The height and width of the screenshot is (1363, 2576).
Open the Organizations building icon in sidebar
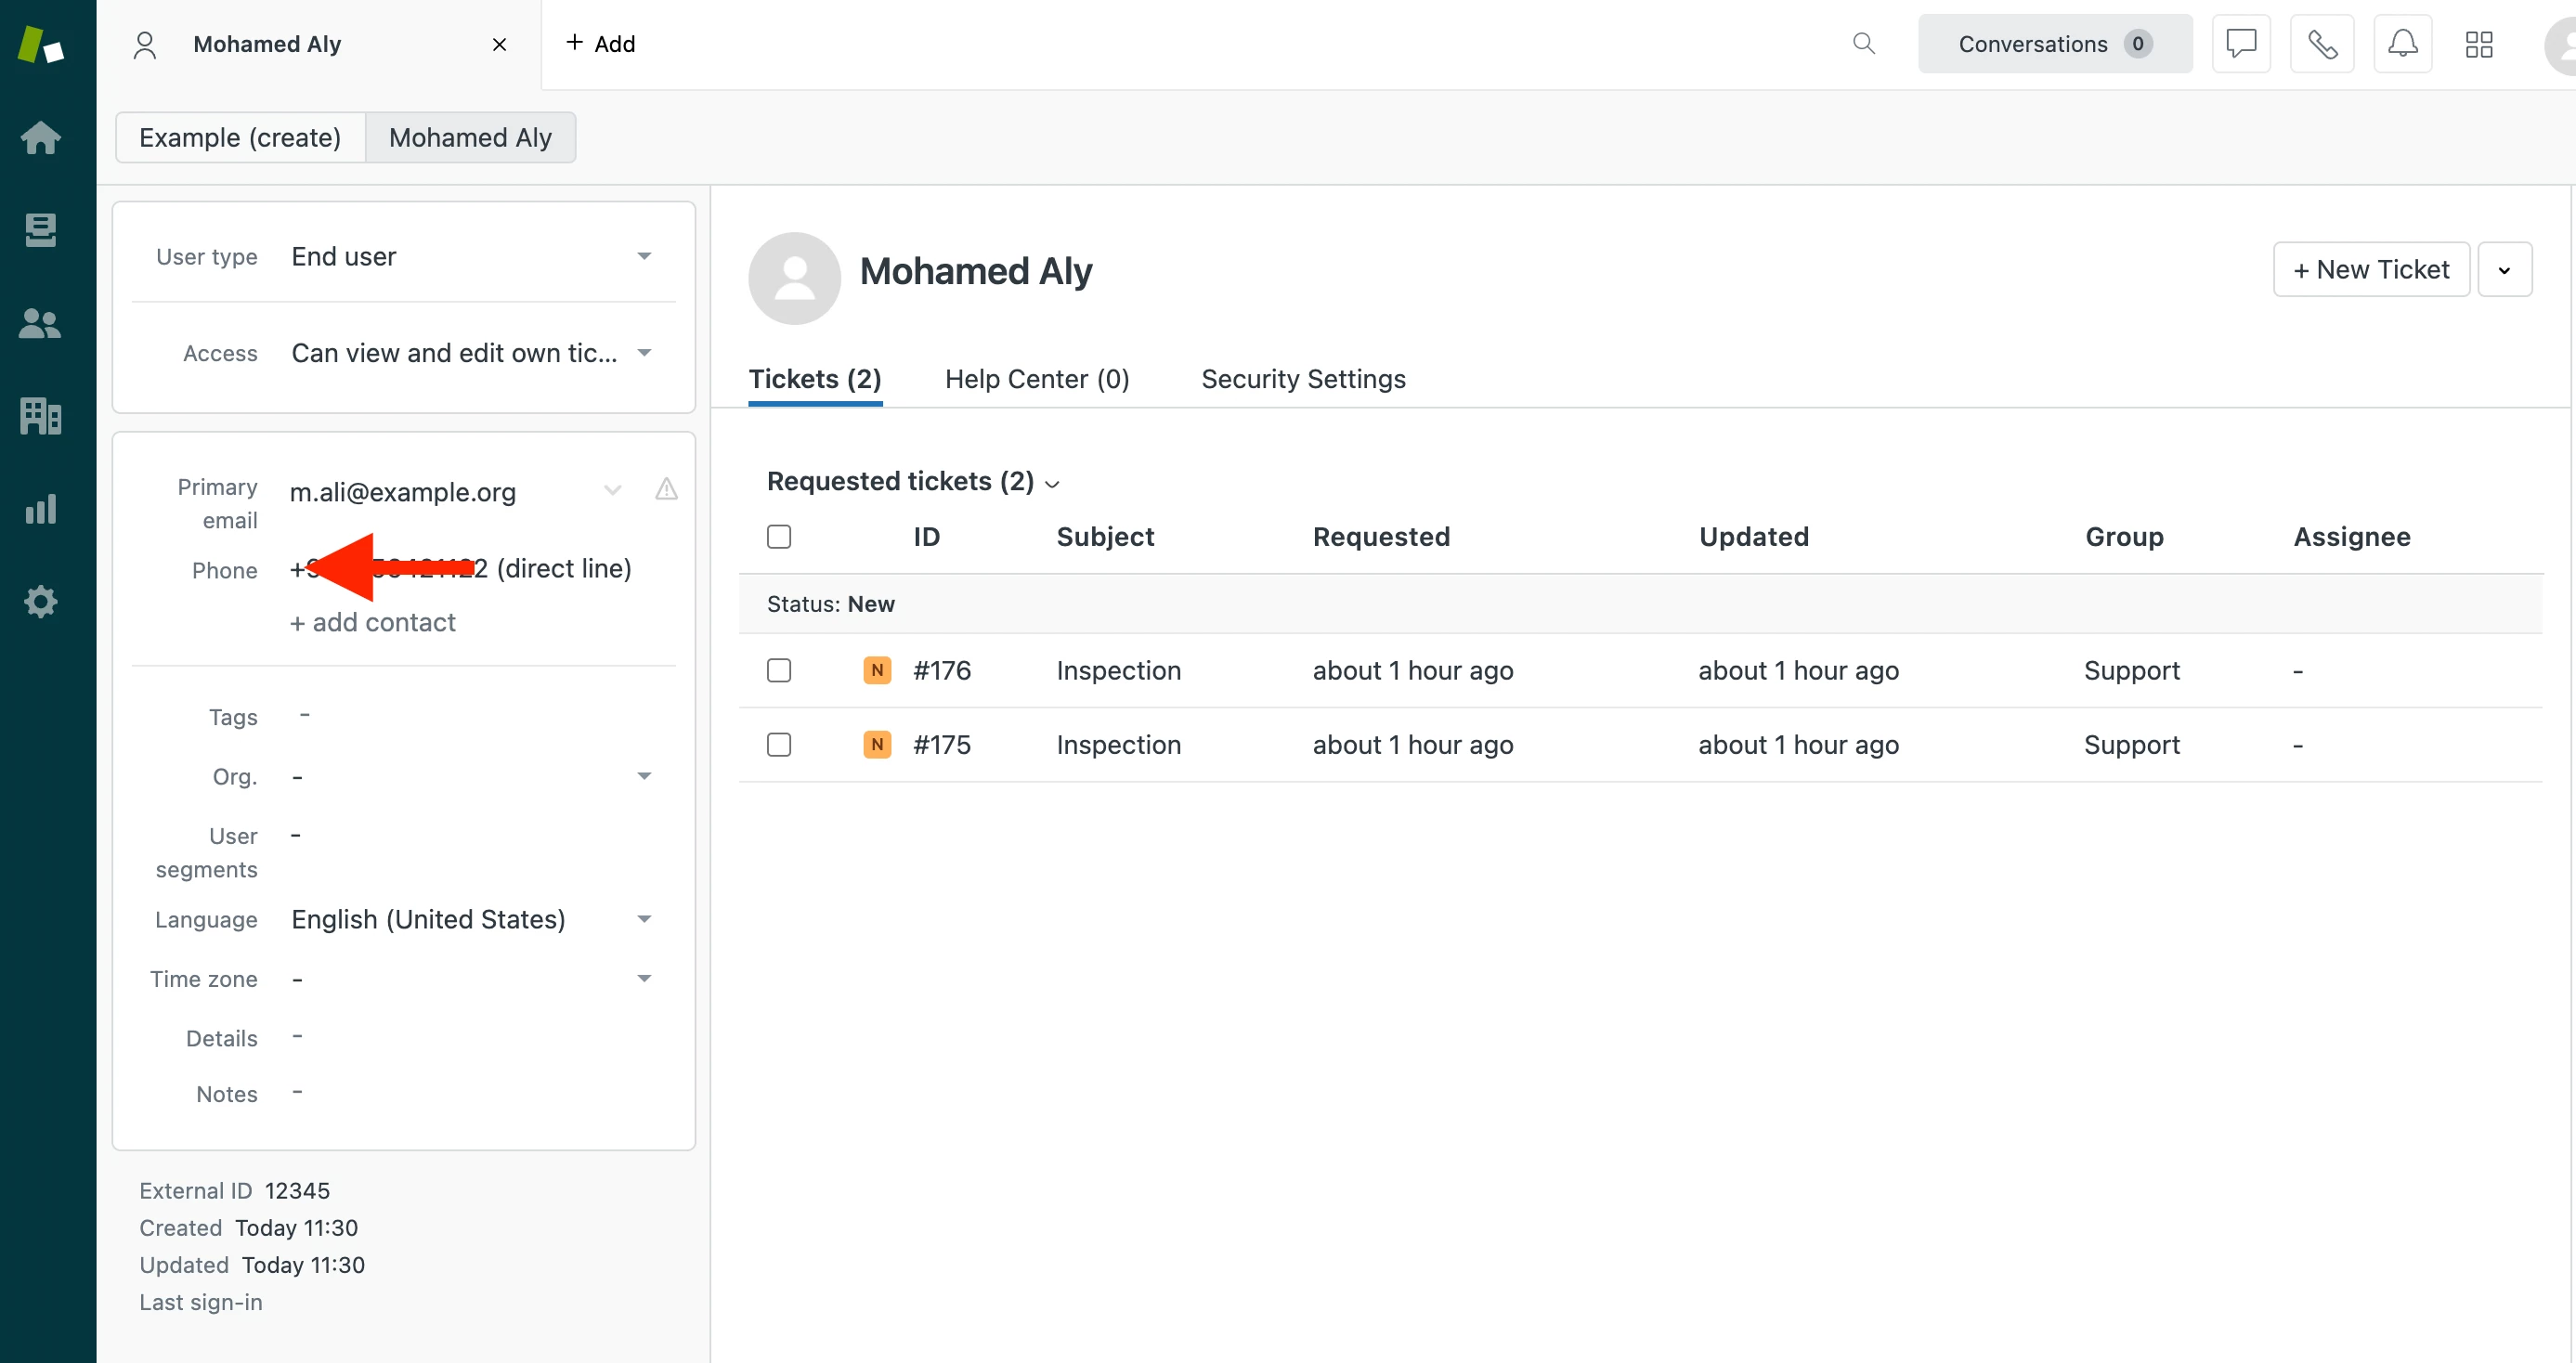(x=41, y=416)
